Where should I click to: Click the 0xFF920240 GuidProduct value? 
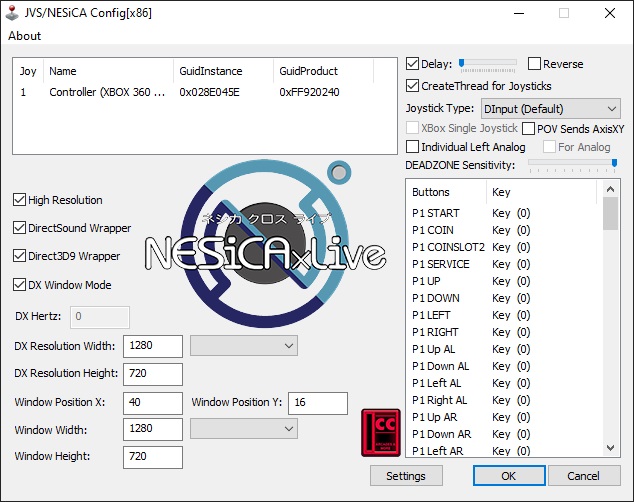pyautogui.click(x=309, y=92)
